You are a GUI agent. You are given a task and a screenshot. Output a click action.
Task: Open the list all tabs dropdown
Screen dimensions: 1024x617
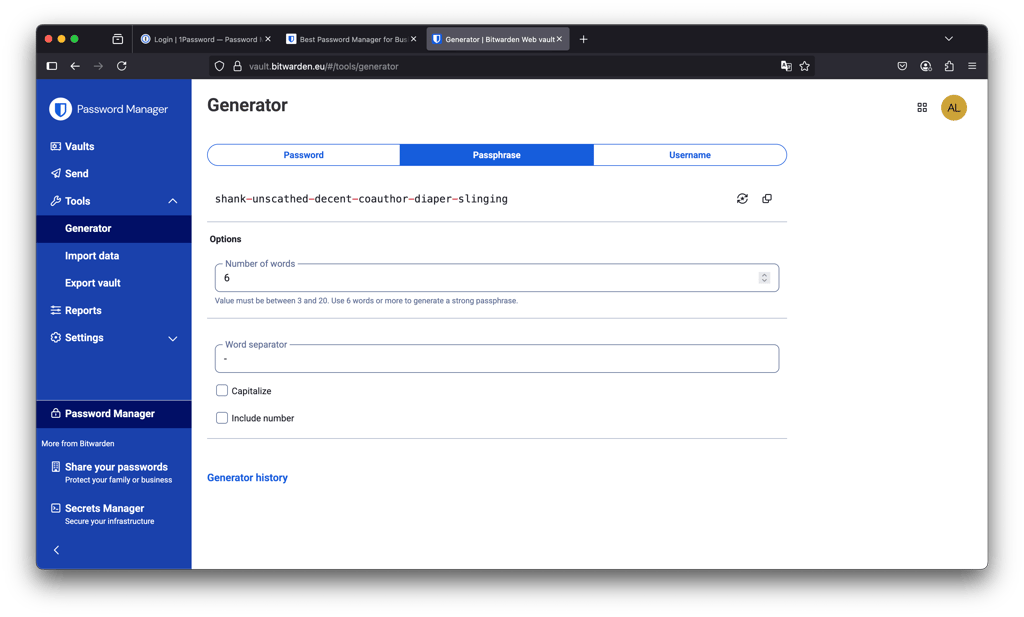point(948,39)
